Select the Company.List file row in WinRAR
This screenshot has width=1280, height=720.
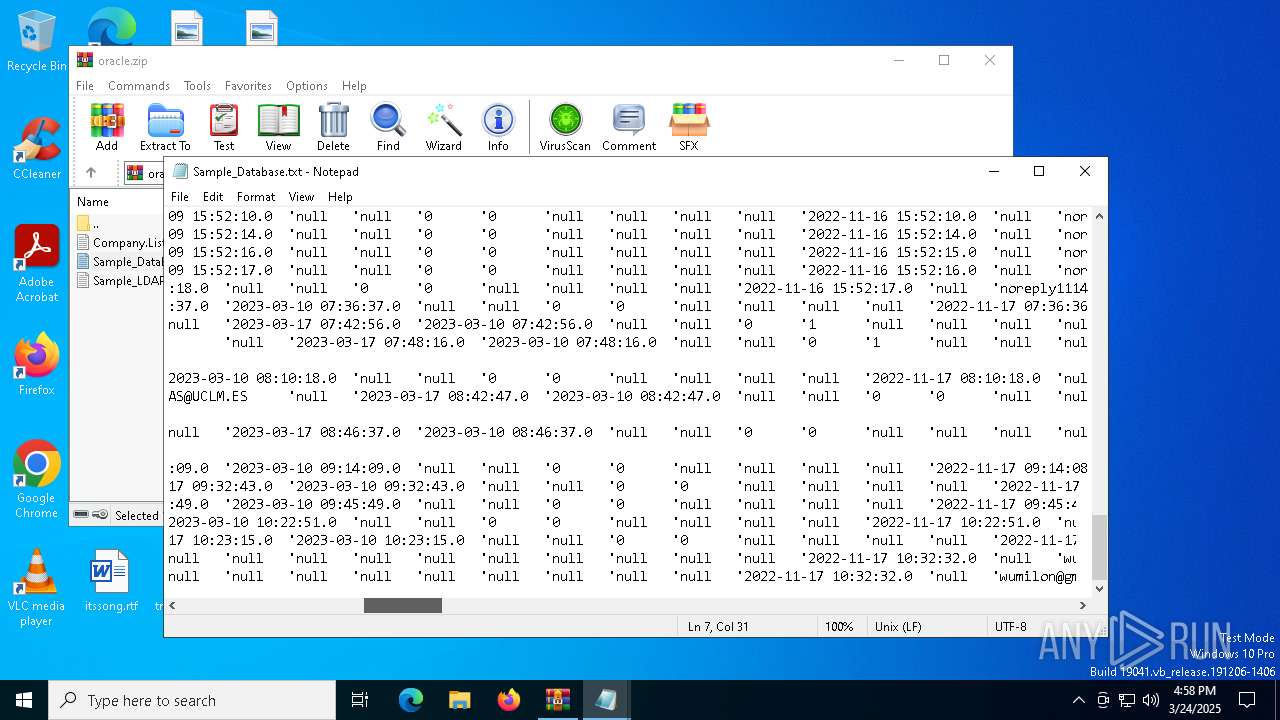coord(119,242)
